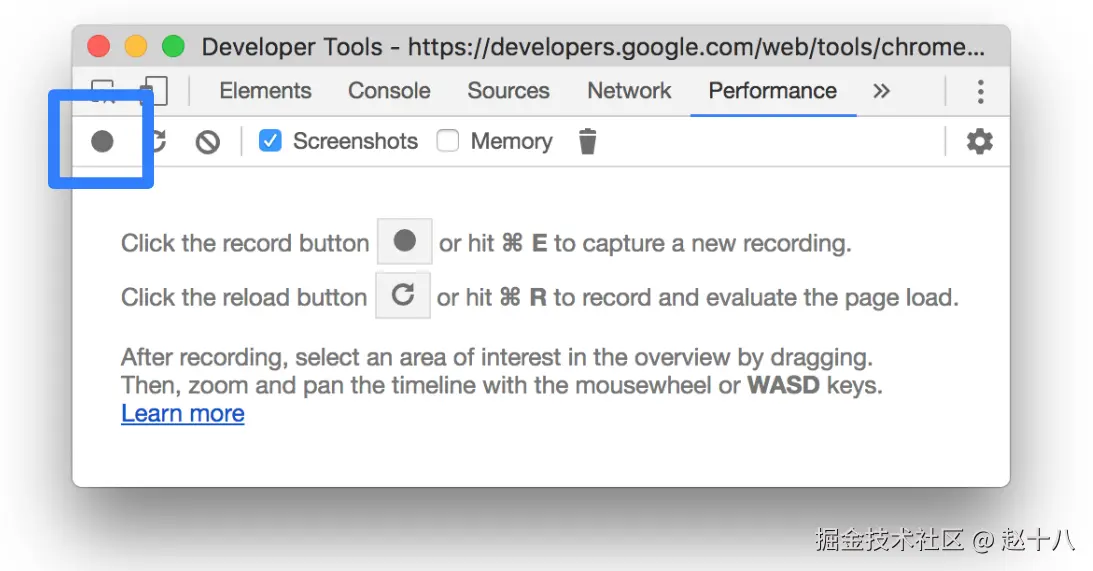1093x571 pixels.
Task: Open capture settings gear icon
Action: tap(979, 142)
